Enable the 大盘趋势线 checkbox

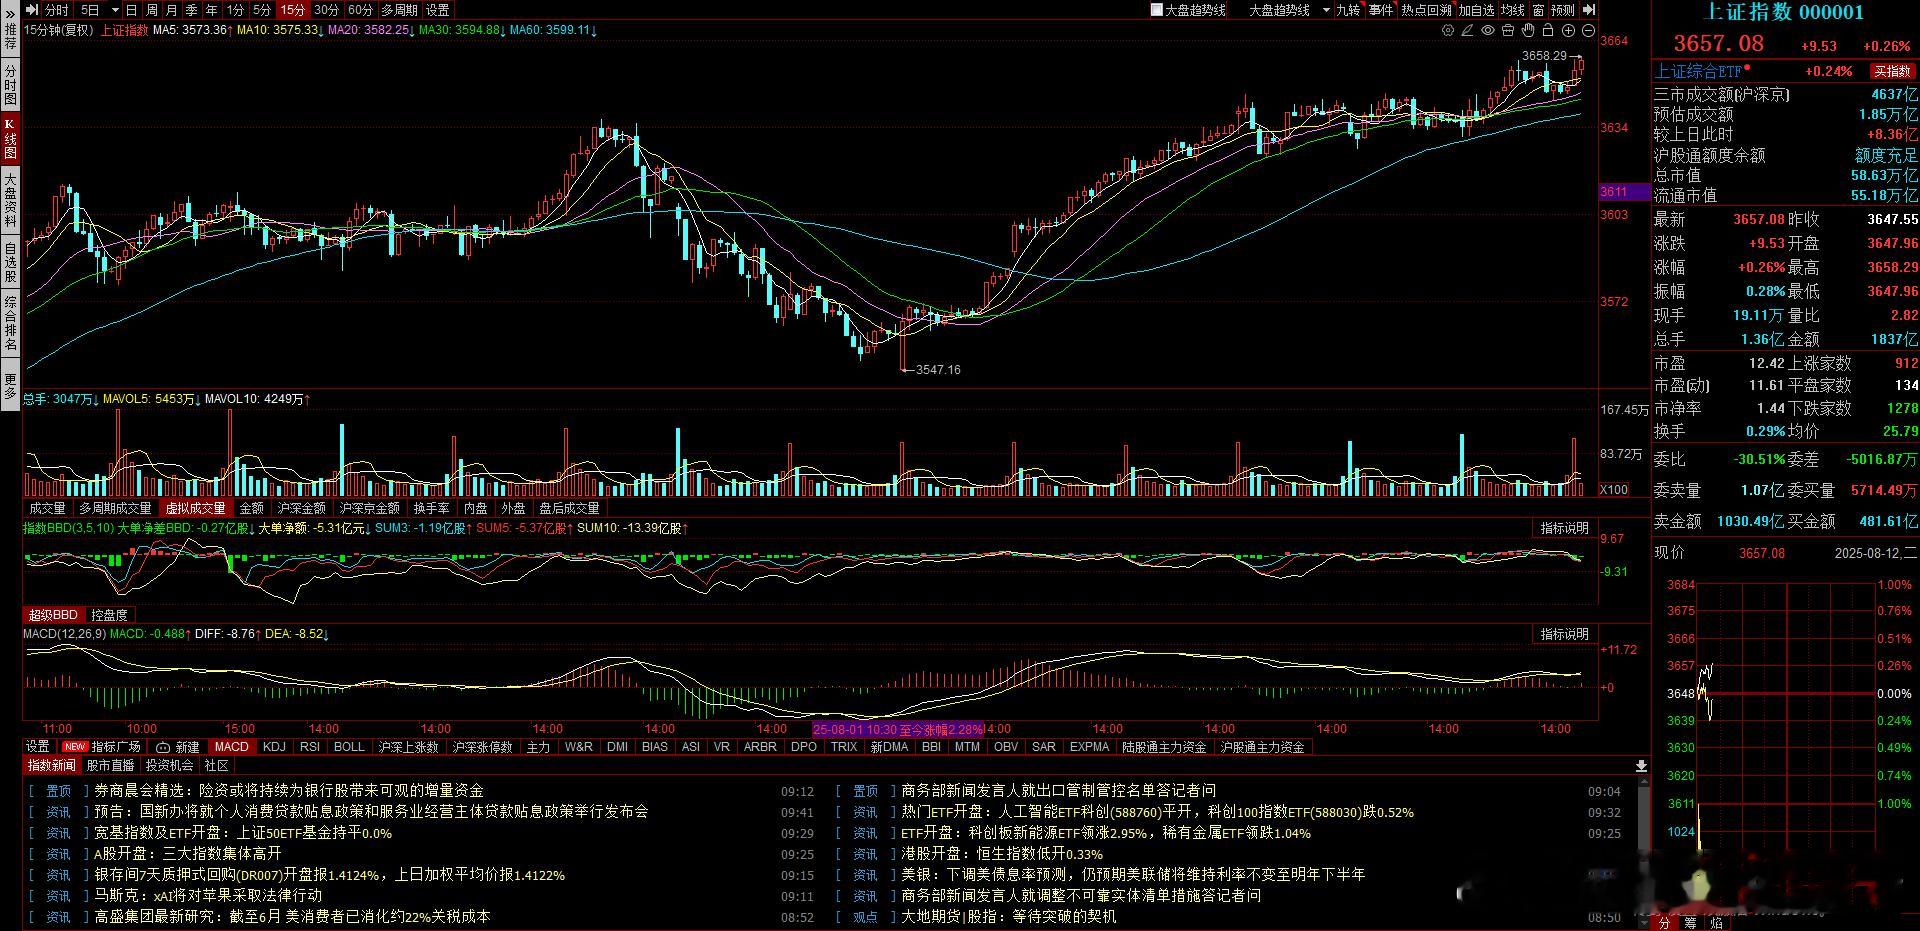[1157, 10]
